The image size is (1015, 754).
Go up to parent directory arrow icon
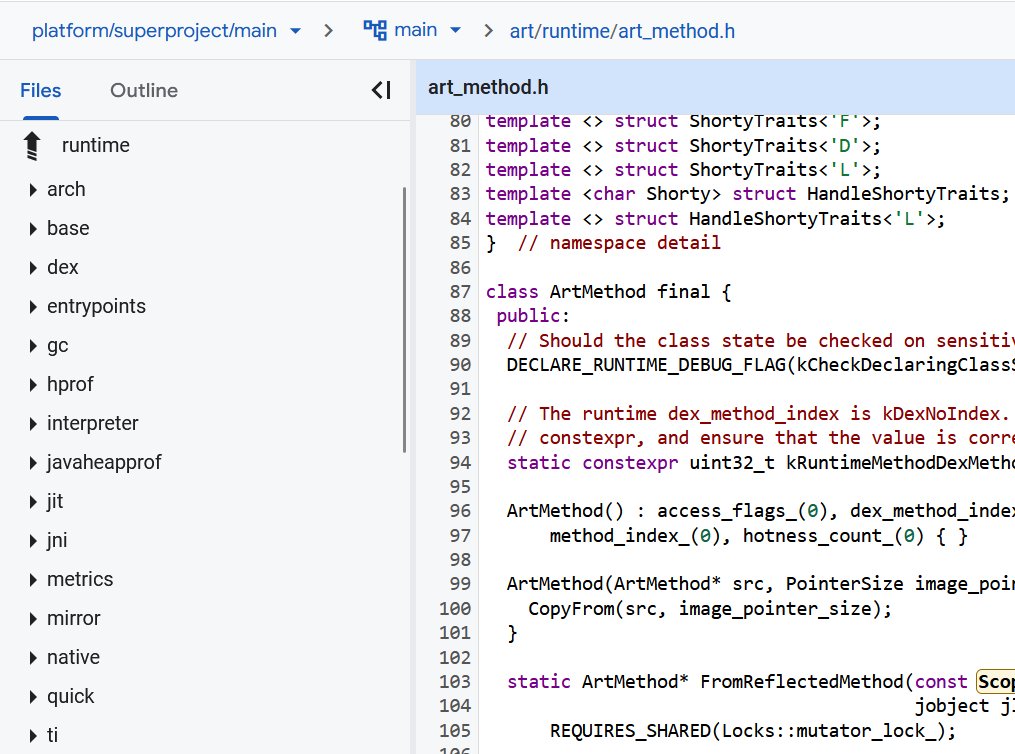[32, 146]
